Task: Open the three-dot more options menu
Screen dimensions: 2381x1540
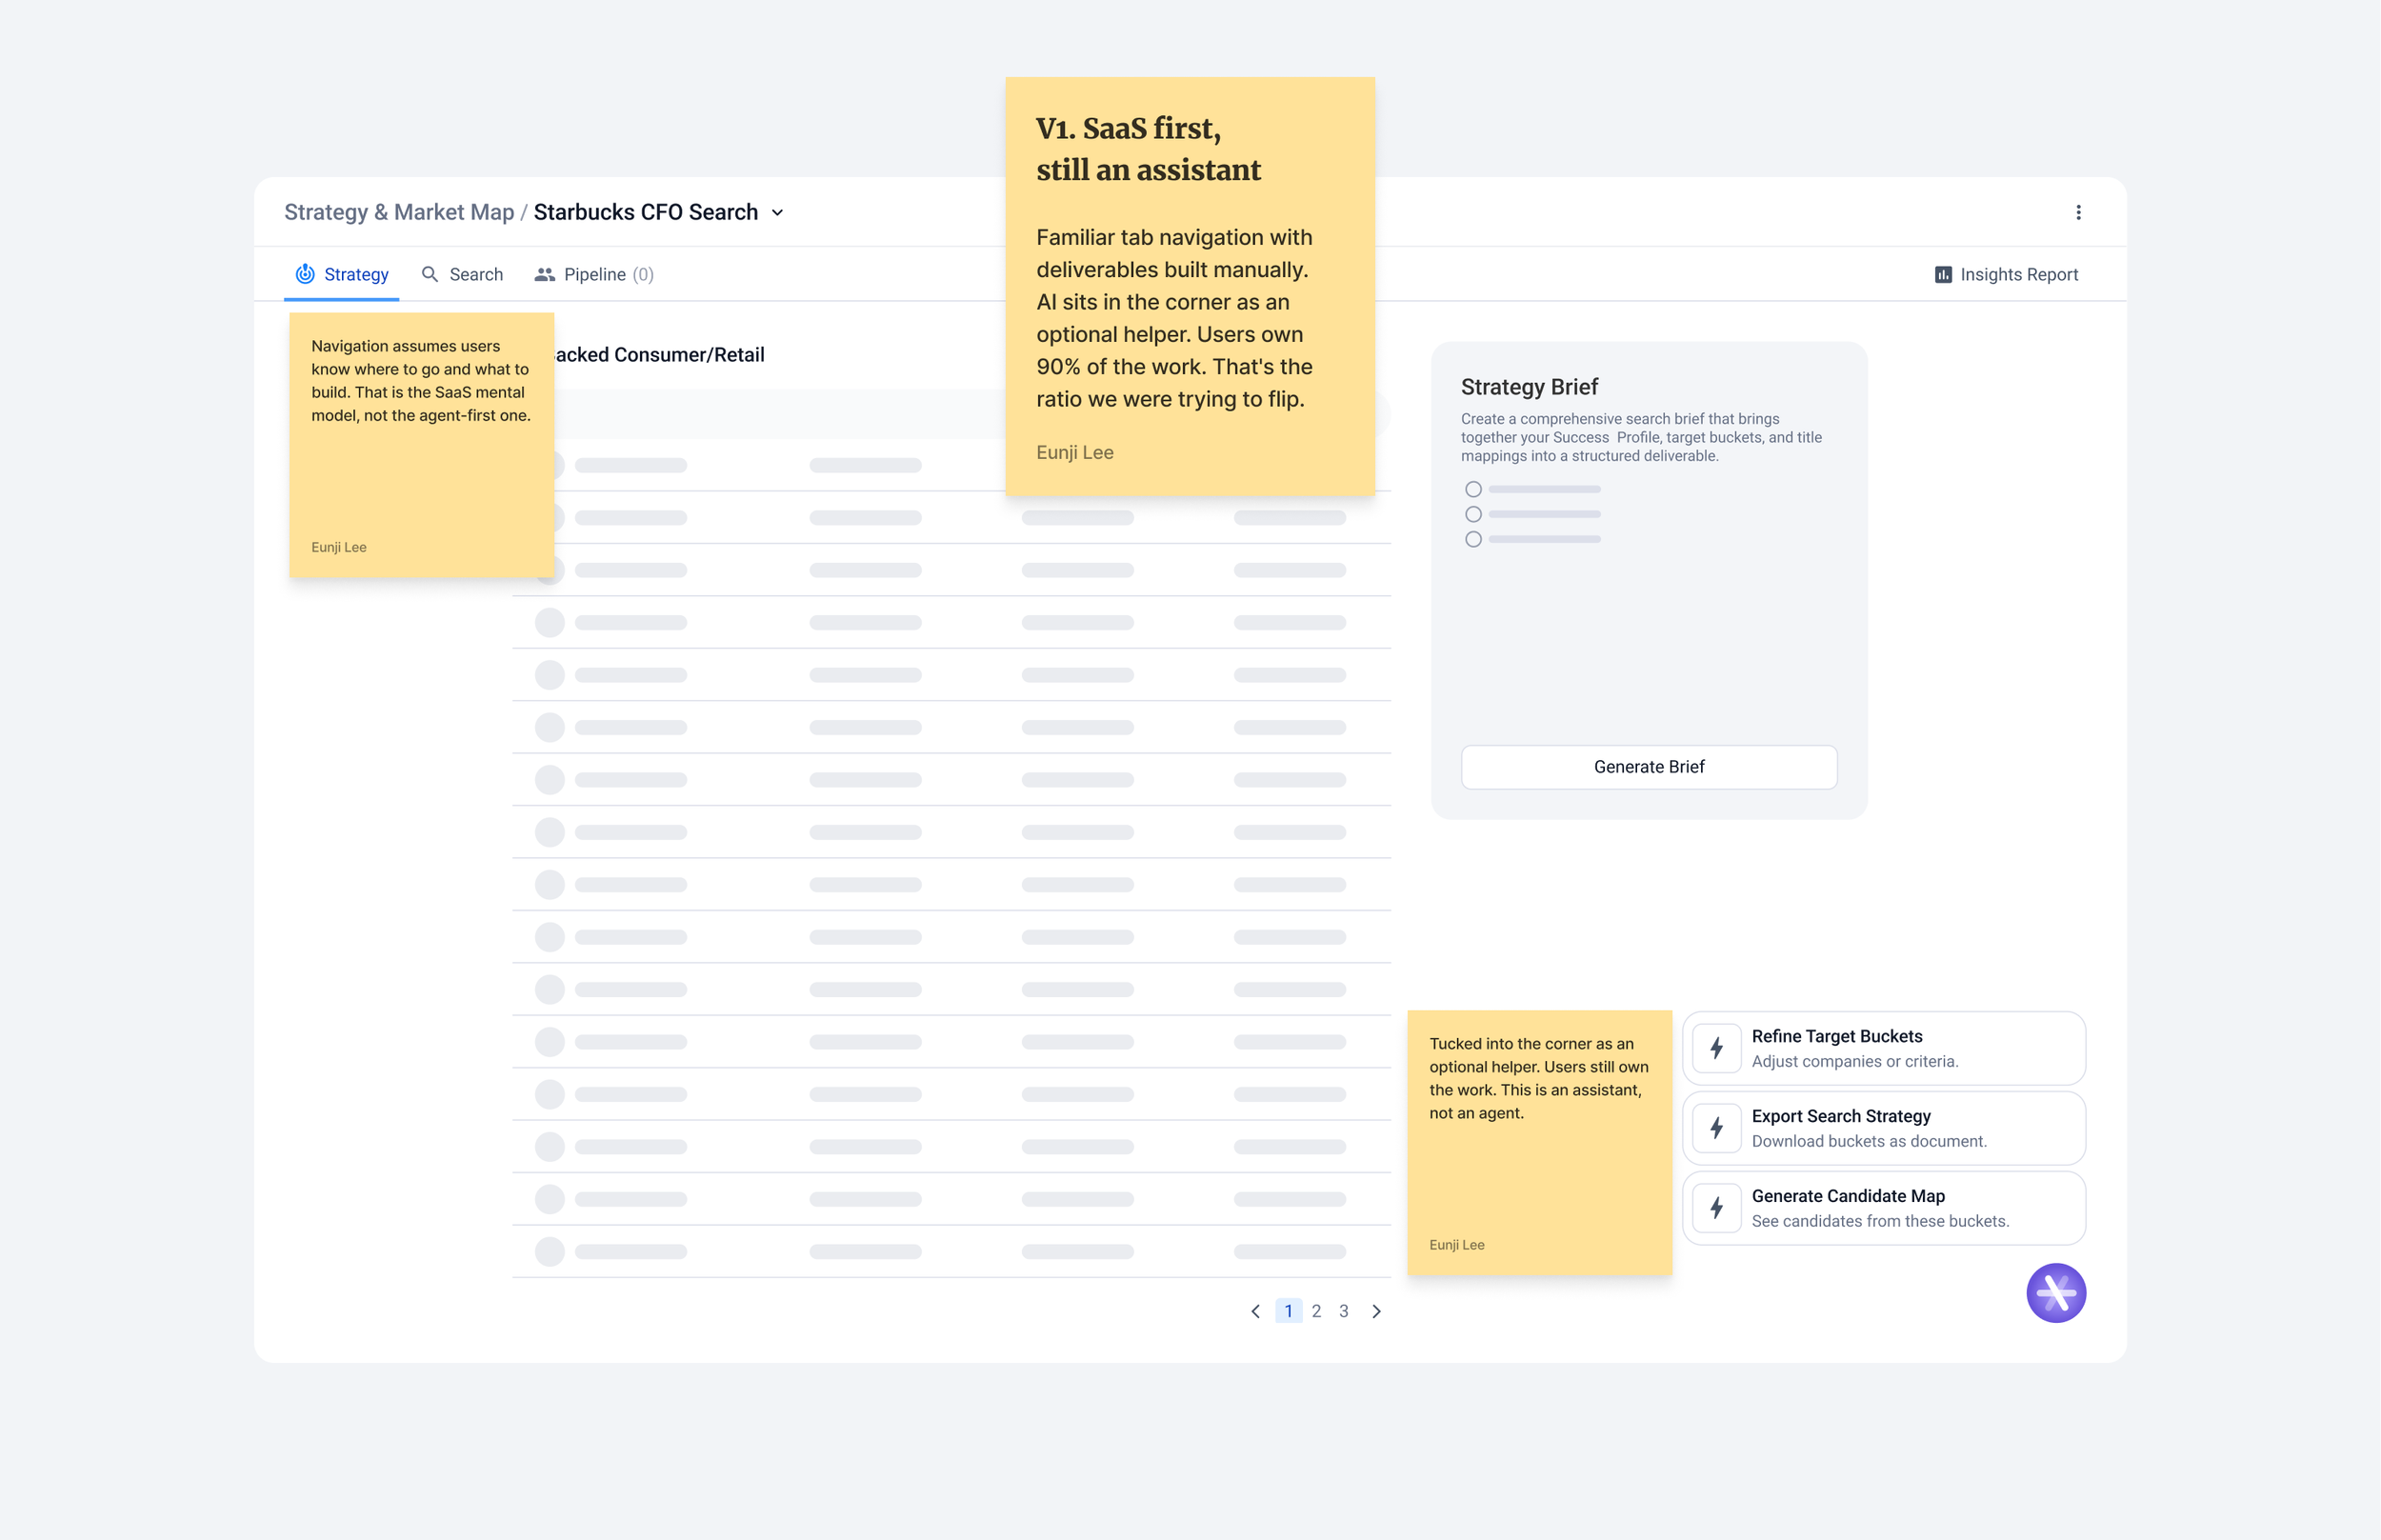Action: tap(2078, 212)
